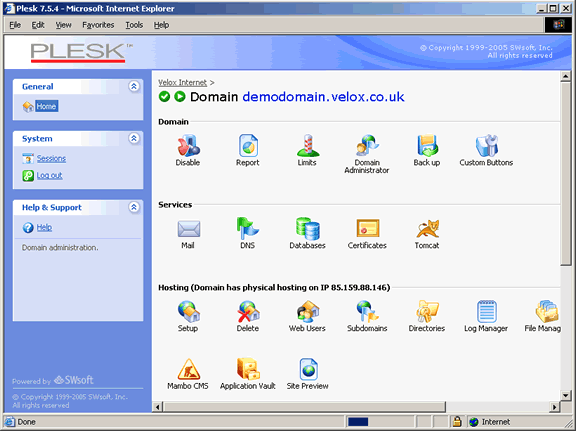Click the hosting Delete icon
This screenshot has height=431, width=576.
click(248, 312)
